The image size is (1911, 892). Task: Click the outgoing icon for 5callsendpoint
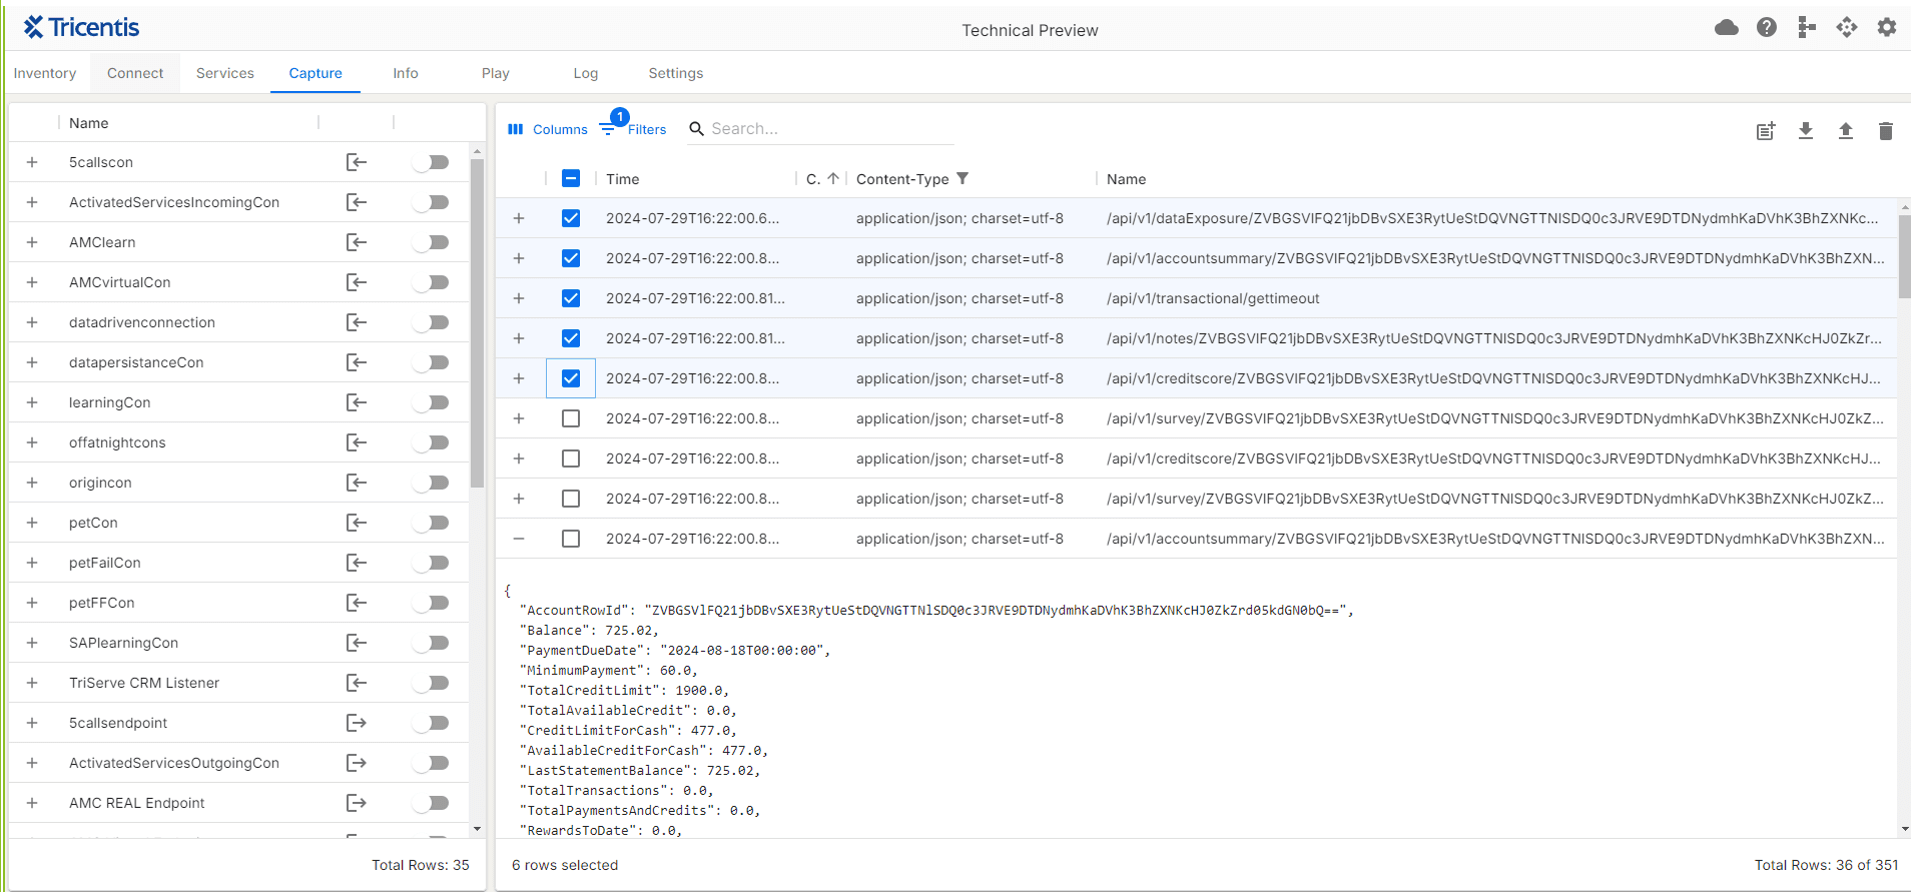tap(356, 723)
